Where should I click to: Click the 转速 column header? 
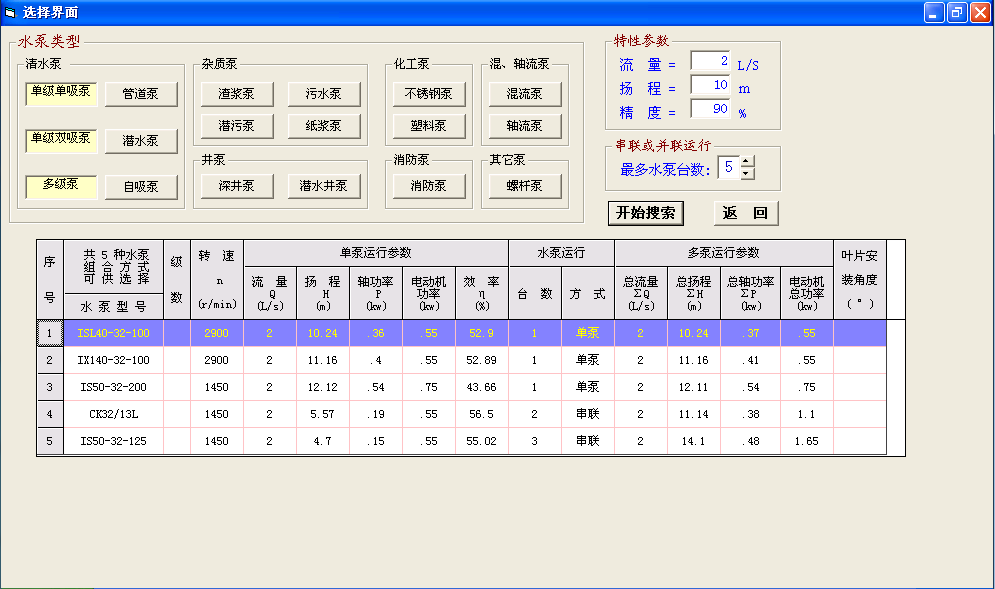point(216,280)
